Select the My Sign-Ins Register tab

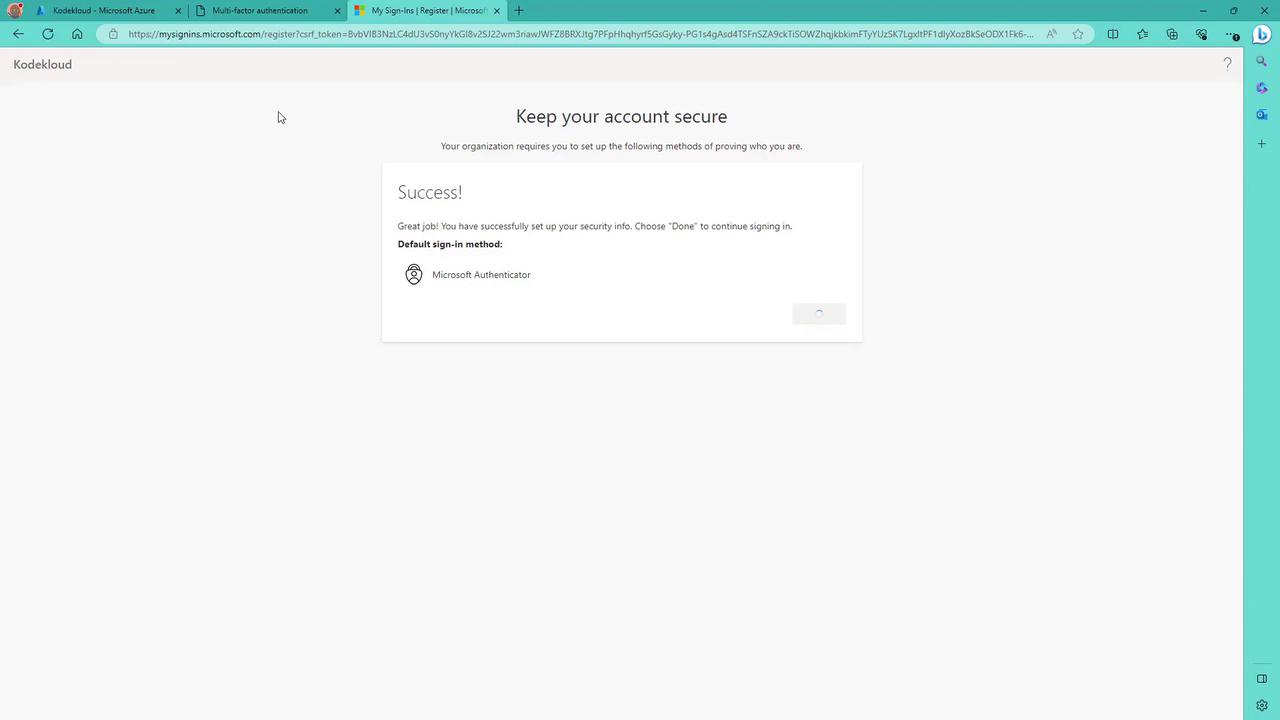tap(429, 11)
